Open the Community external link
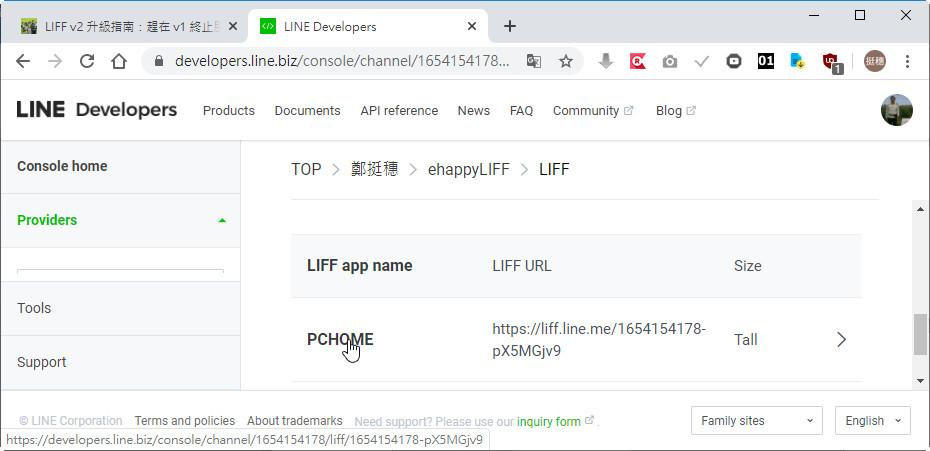 593,111
